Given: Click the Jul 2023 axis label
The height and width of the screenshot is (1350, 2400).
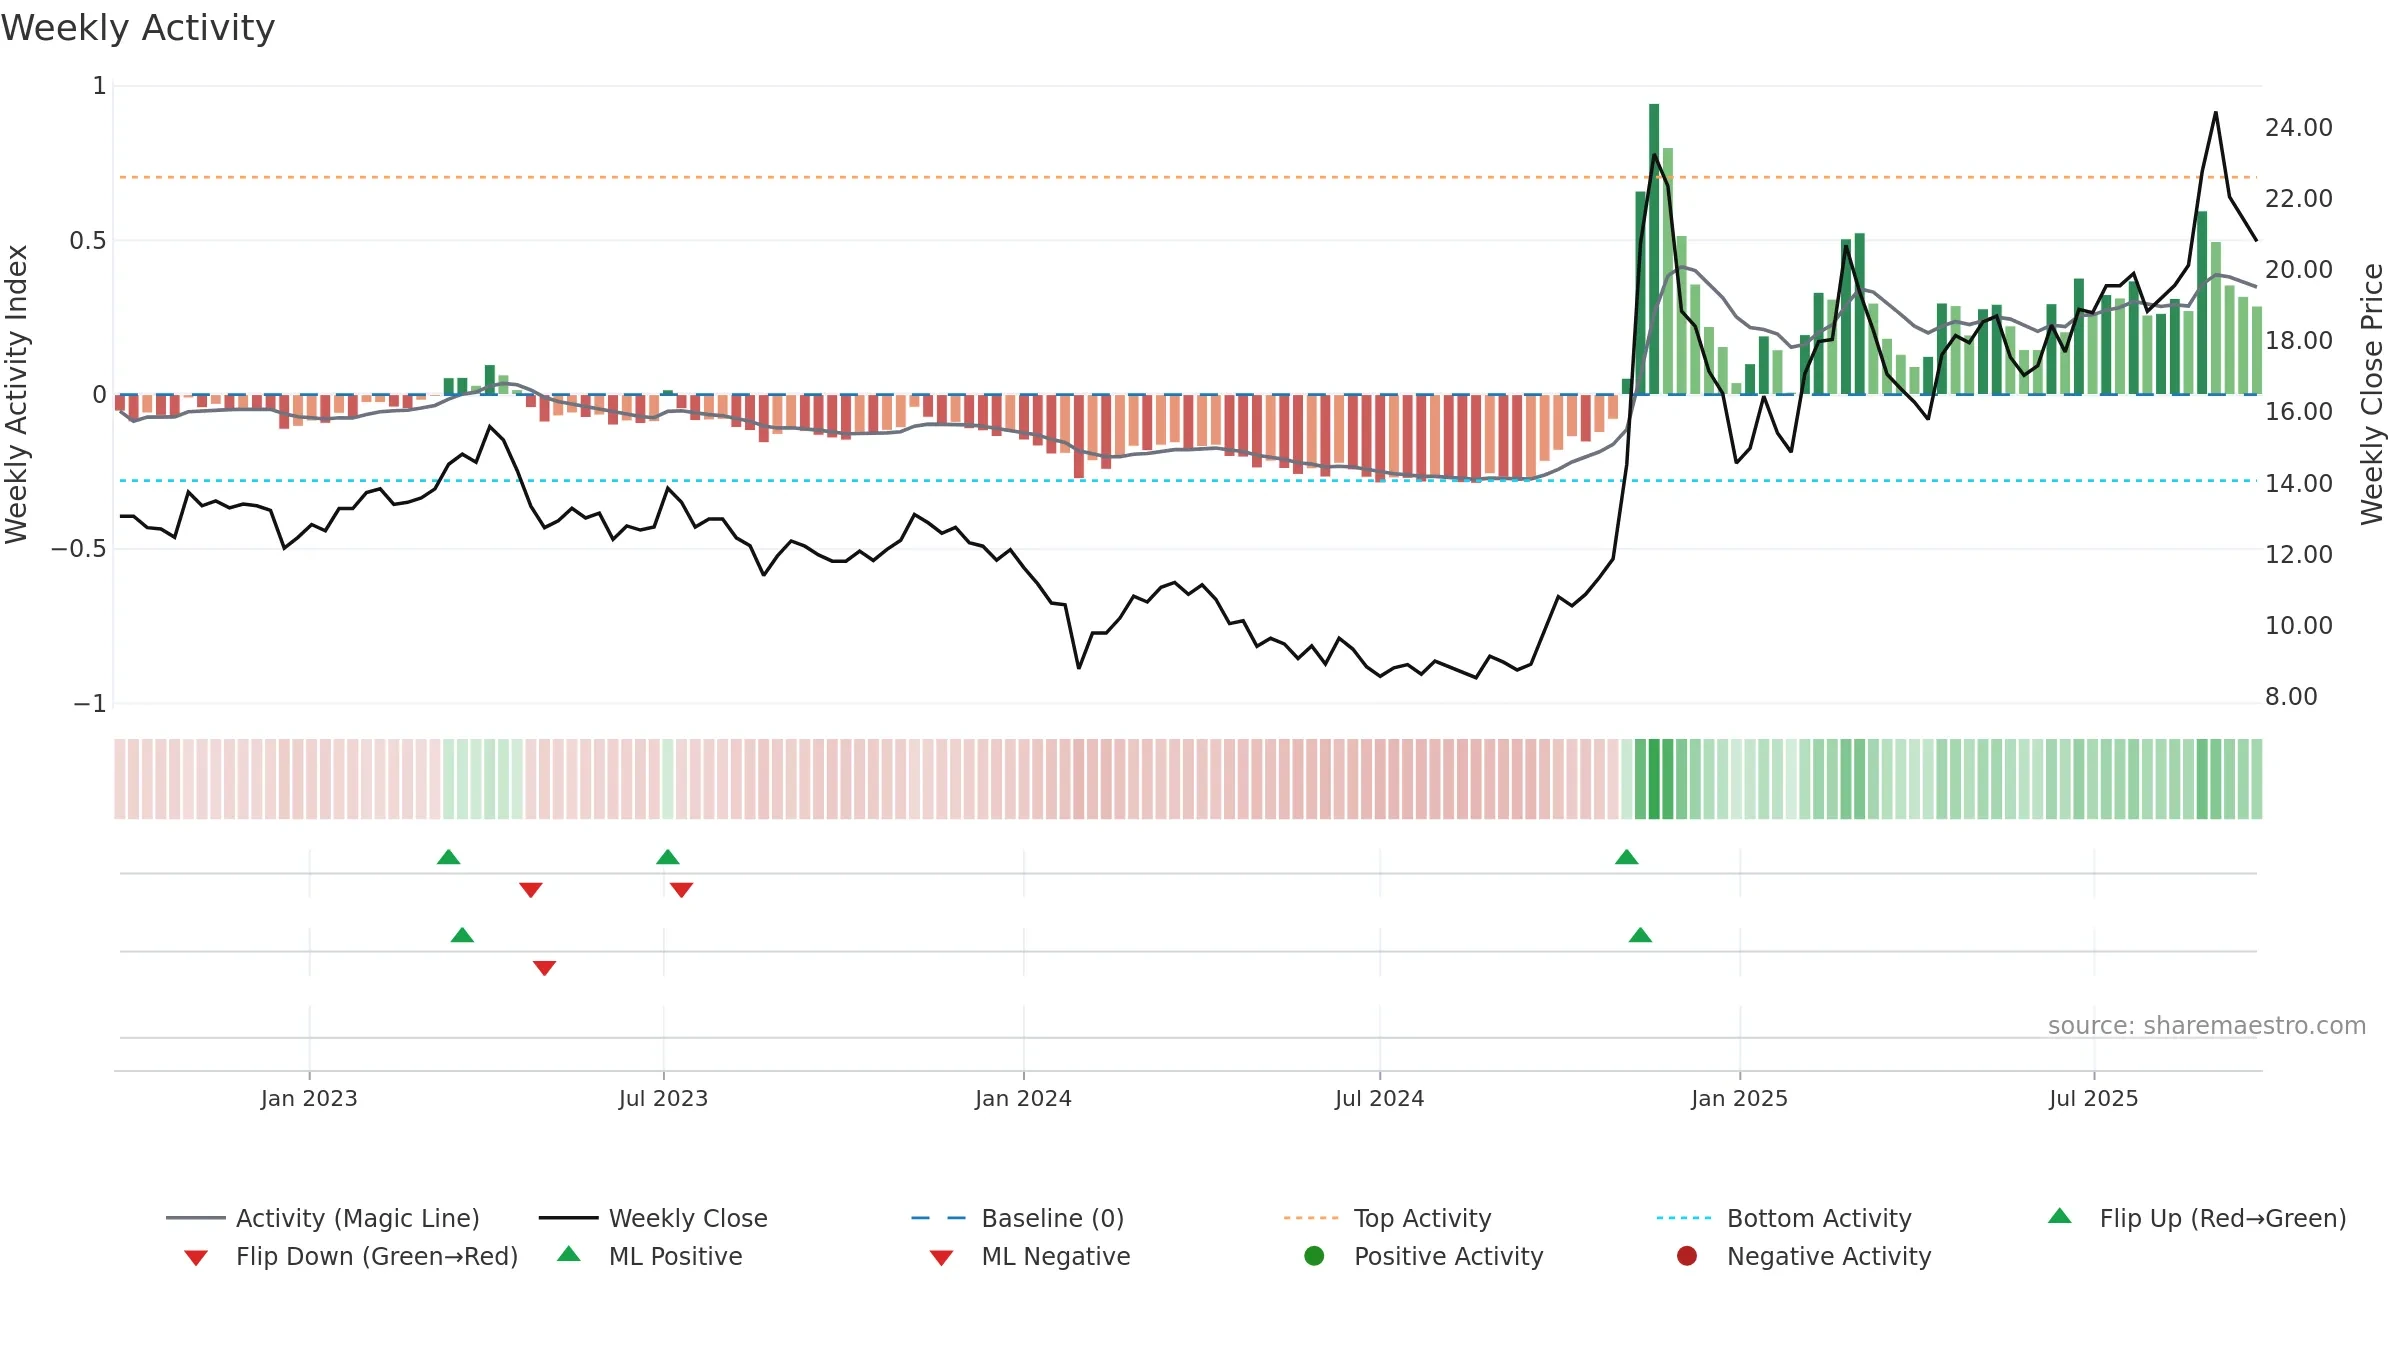Looking at the screenshot, I should point(663,1098).
